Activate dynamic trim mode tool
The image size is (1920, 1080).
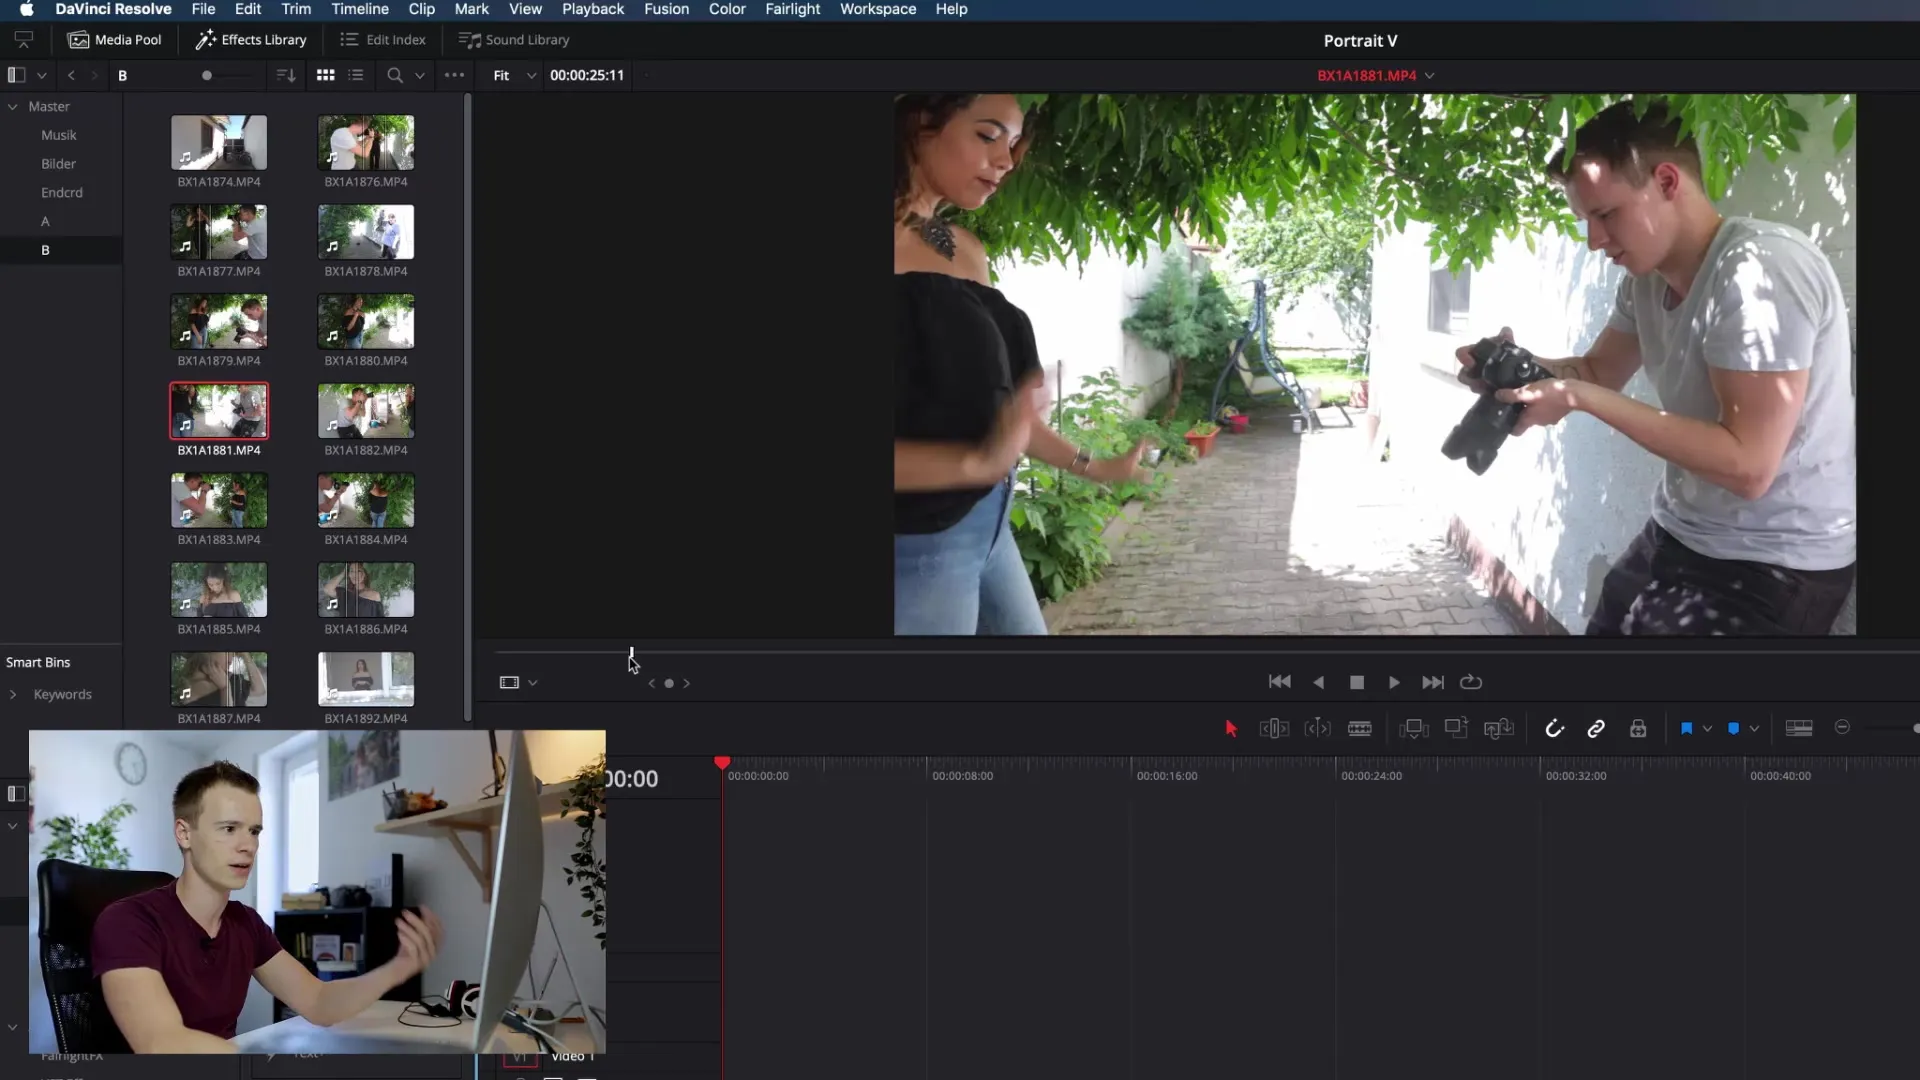(x=1317, y=729)
